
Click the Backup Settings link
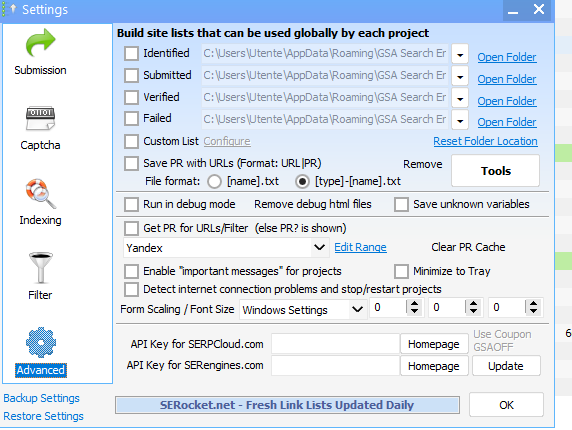(41, 398)
